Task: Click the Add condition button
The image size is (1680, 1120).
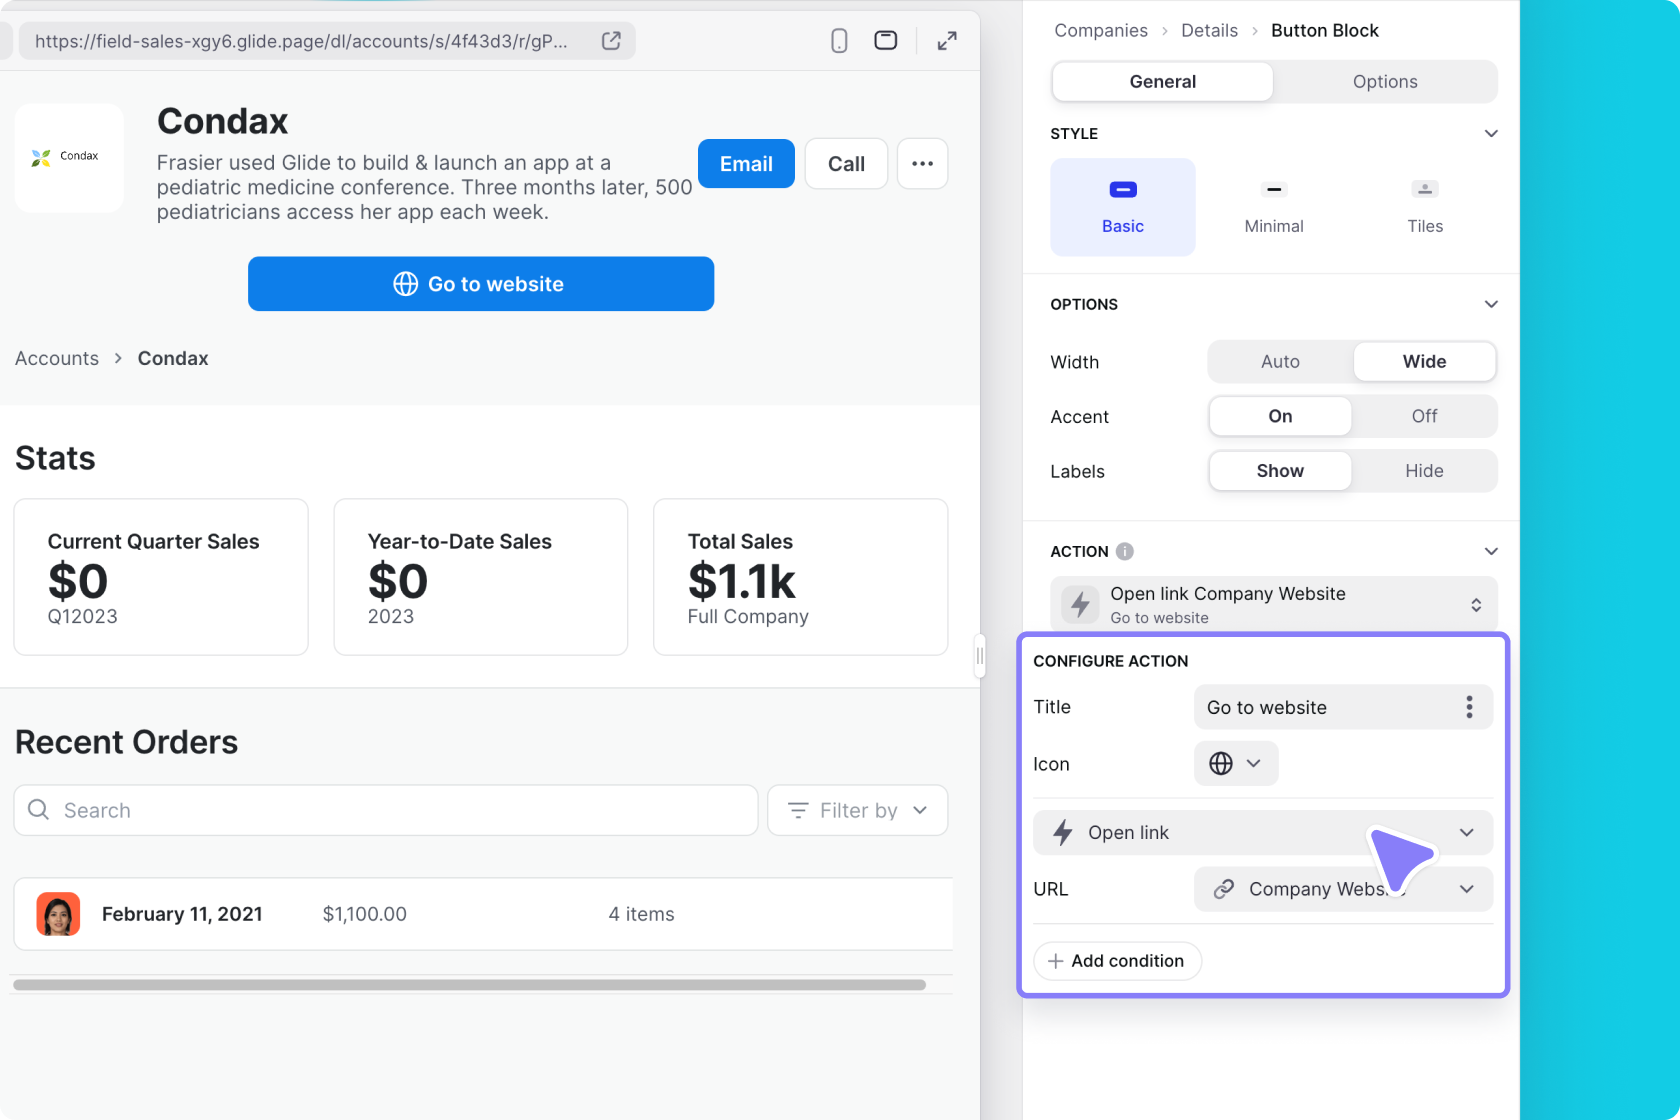Action: [x=1116, y=961]
